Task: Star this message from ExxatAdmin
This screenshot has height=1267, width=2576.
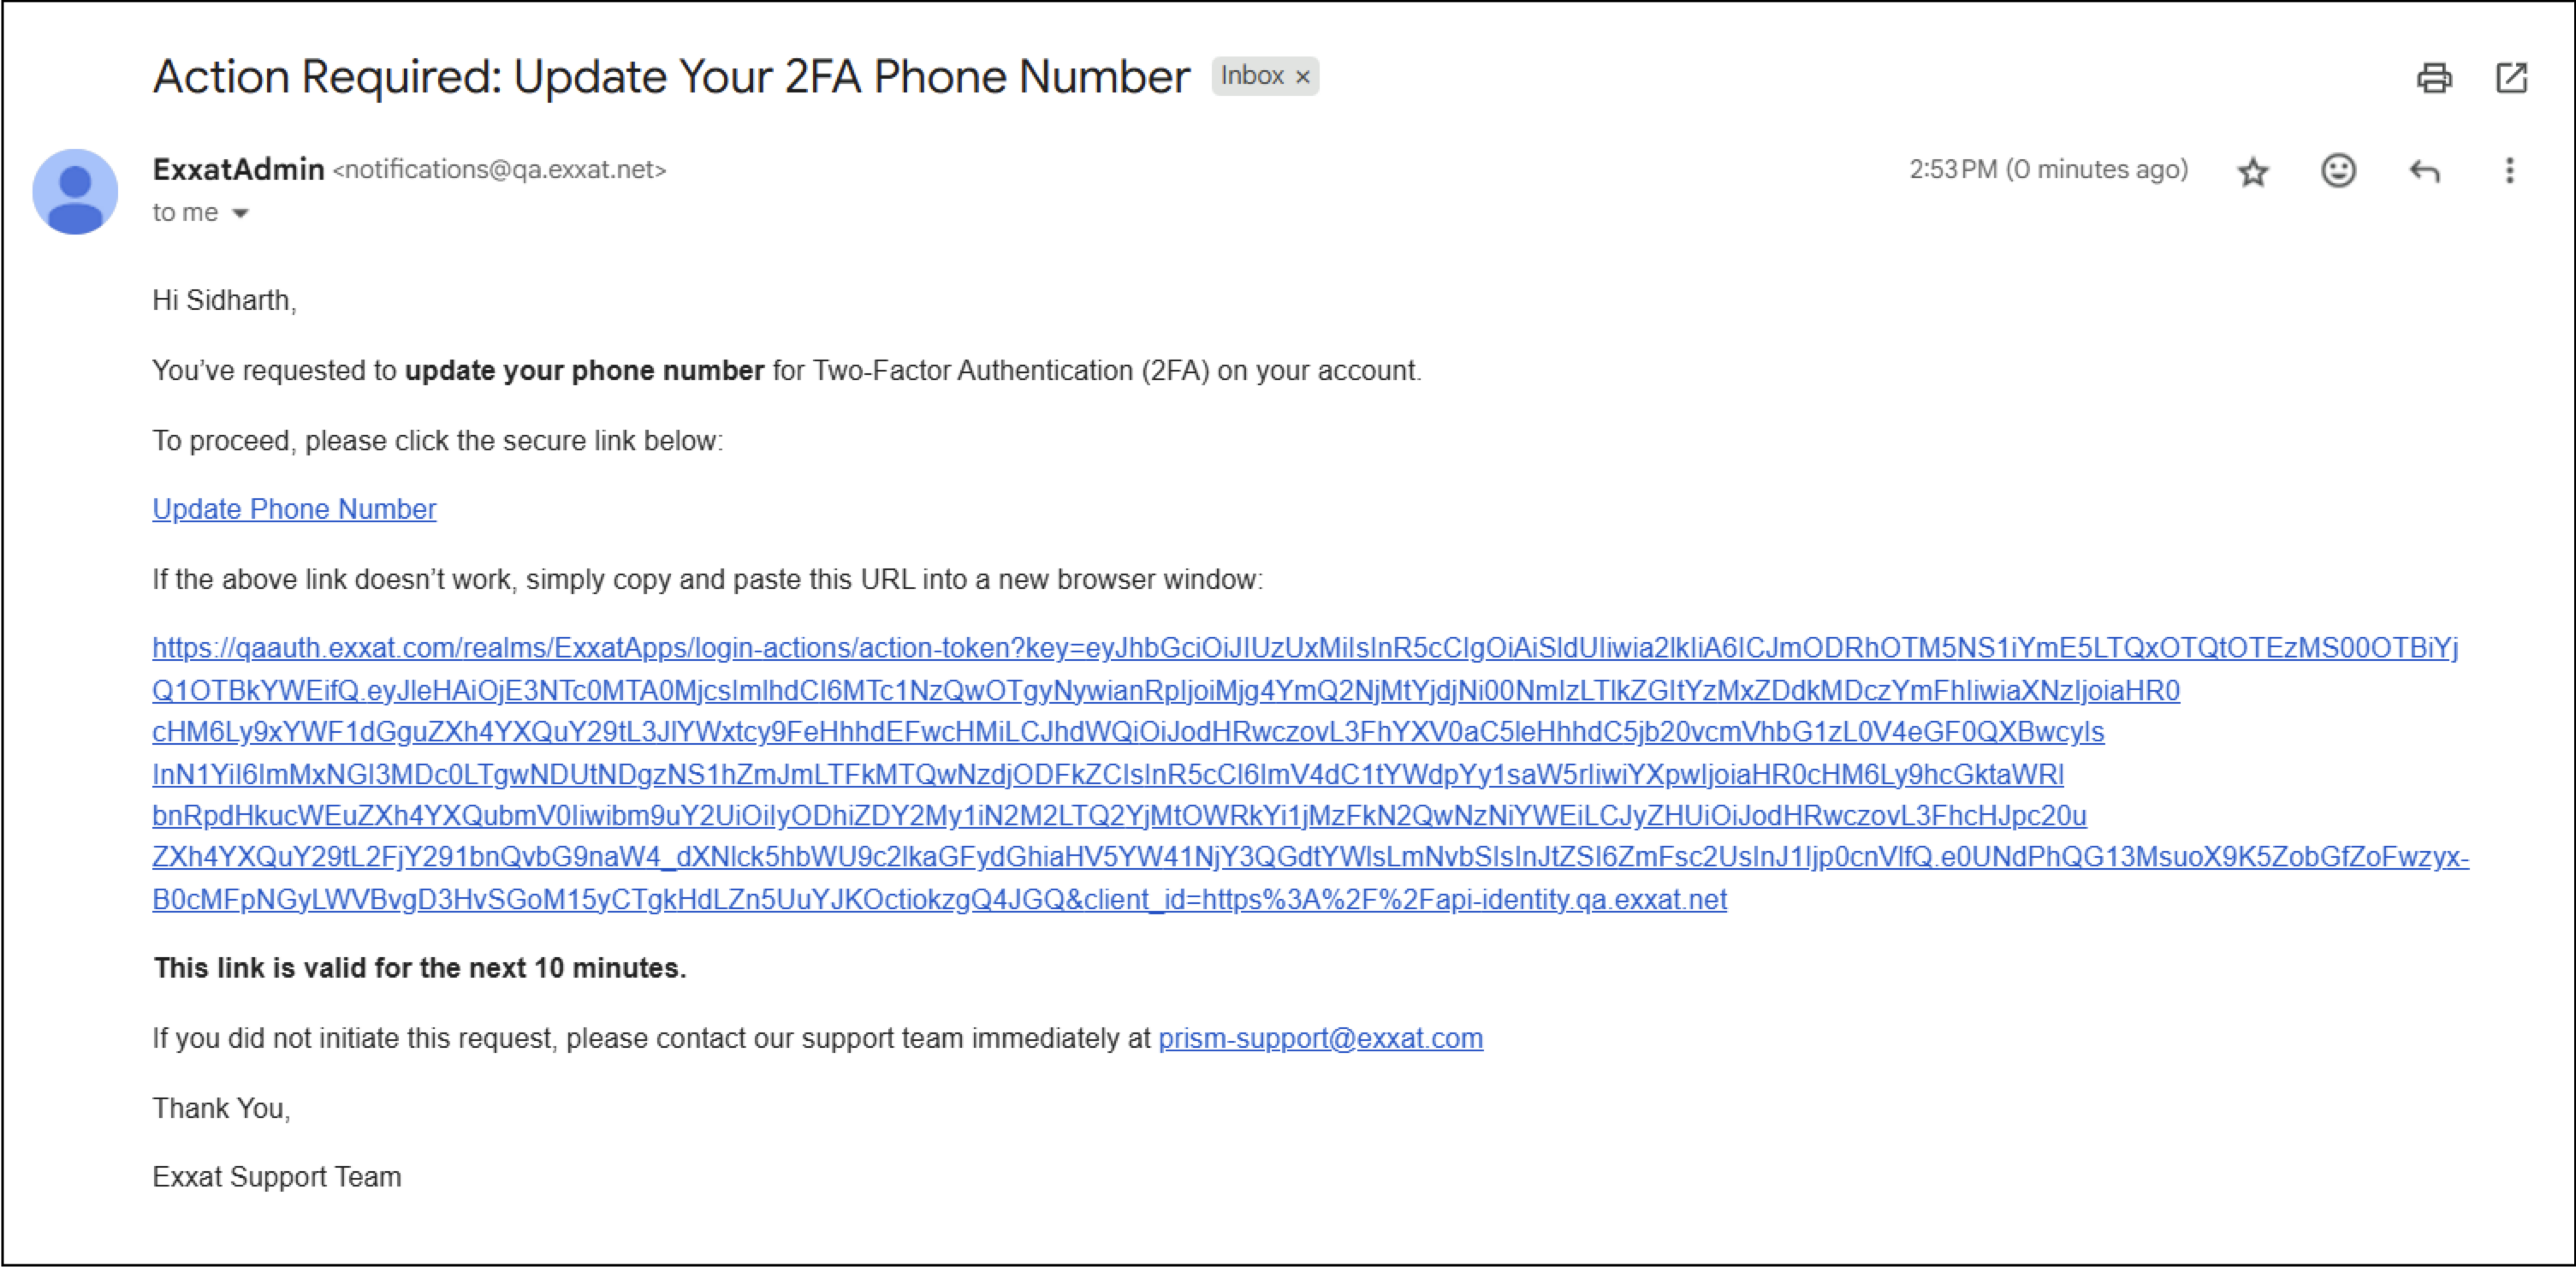Action: click(2252, 171)
